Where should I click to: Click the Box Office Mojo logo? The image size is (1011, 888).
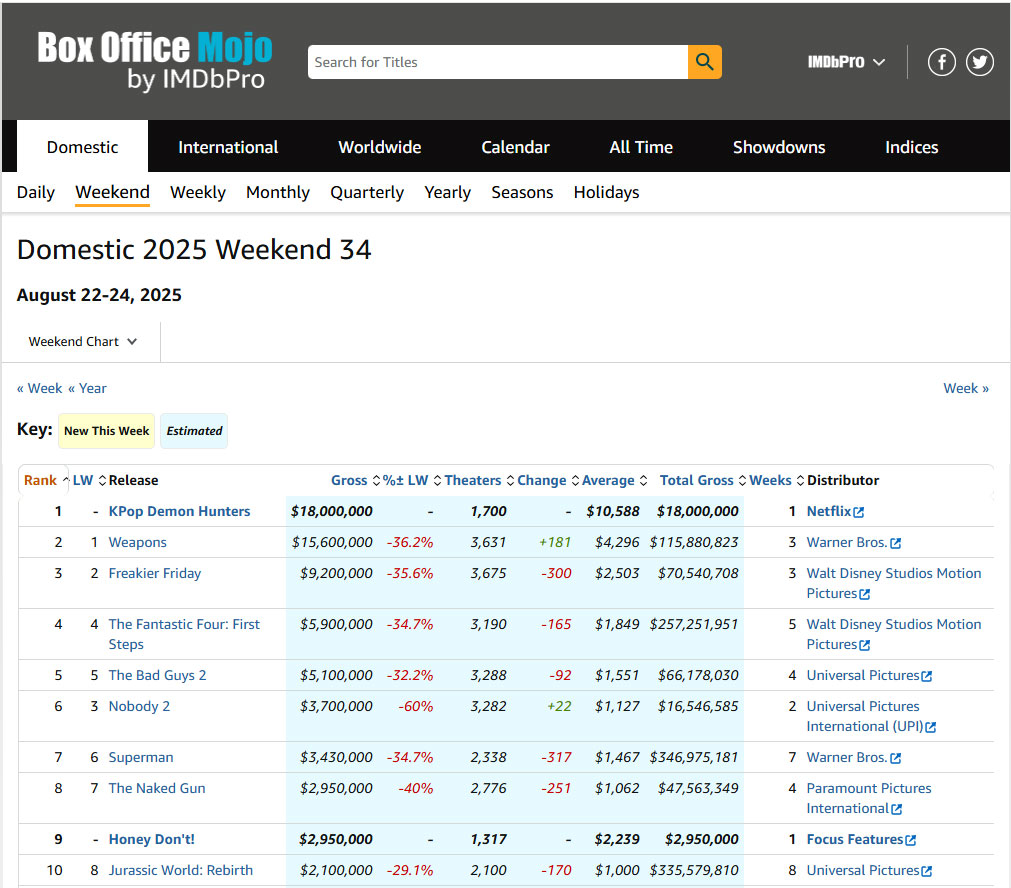coord(155,60)
